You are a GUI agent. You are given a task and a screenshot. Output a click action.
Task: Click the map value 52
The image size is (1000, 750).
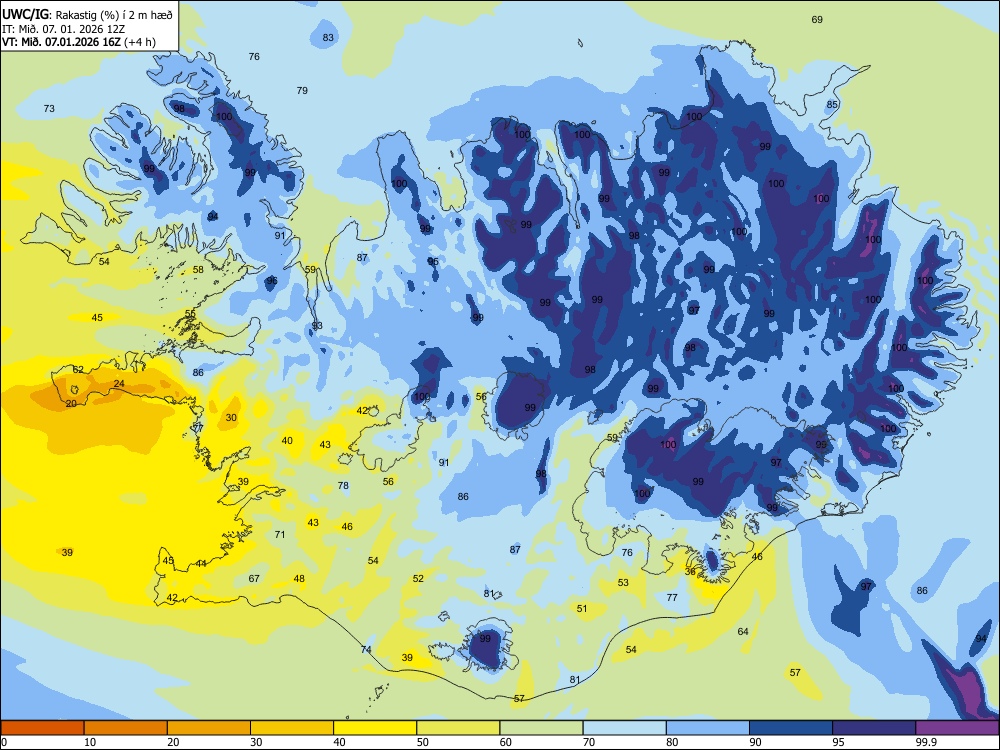coord(418,578)
